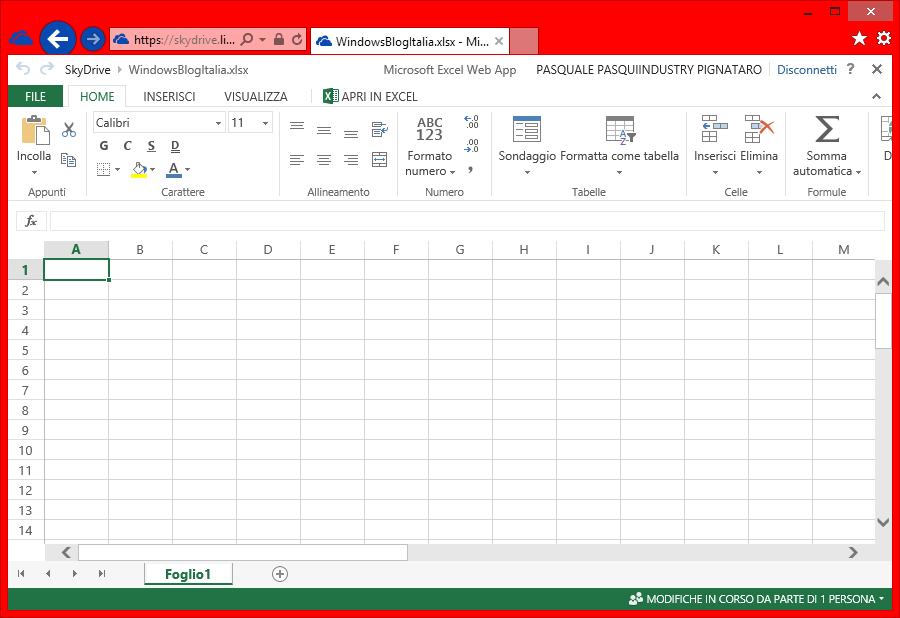
Task: Click the horizontal scrollbar right arrow
Action: click(x=853, y=553)
